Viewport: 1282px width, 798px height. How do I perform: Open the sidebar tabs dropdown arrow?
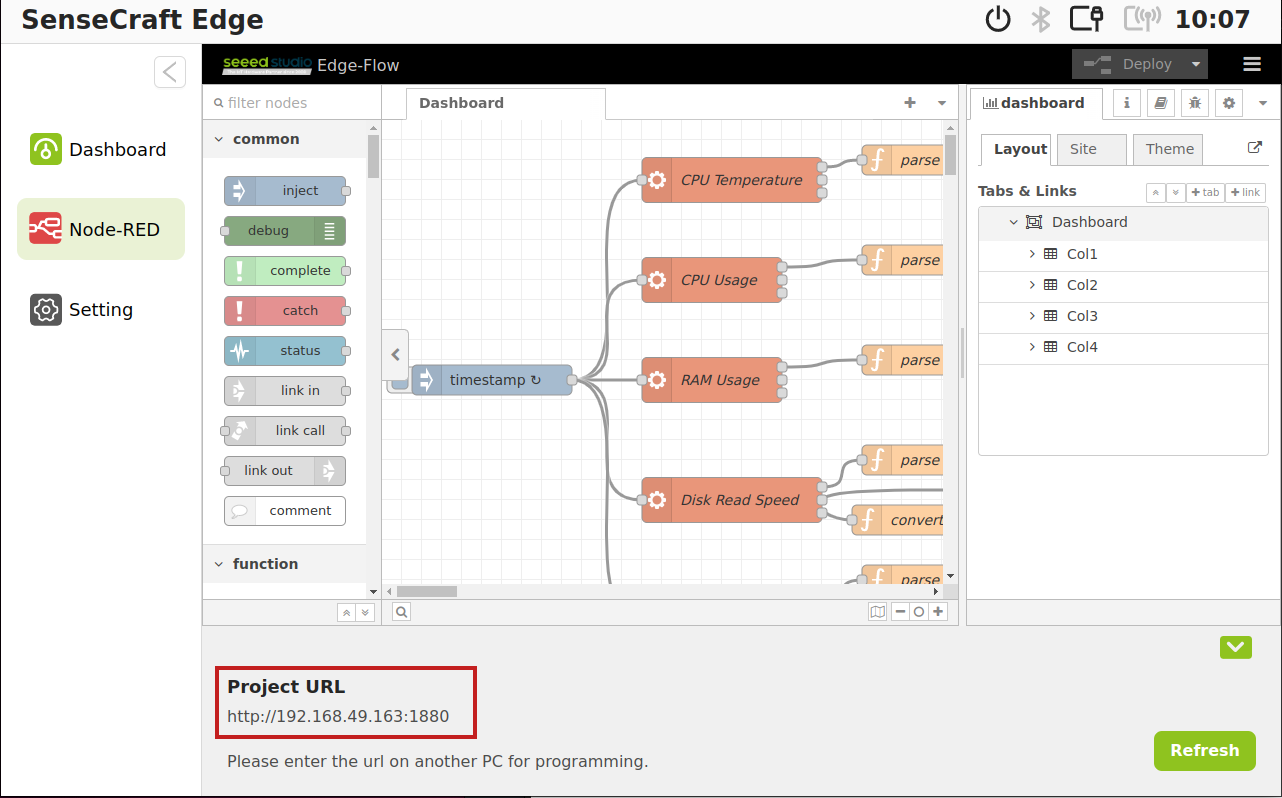coord(1262,103)
